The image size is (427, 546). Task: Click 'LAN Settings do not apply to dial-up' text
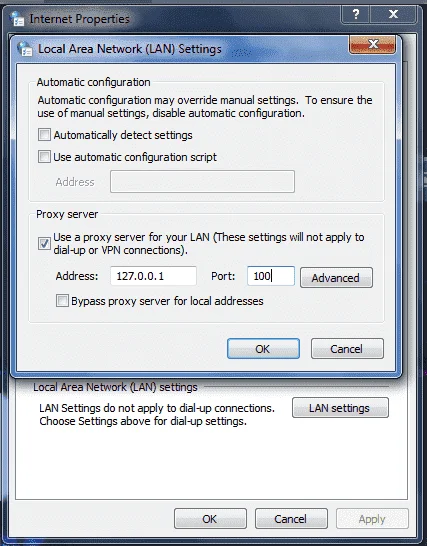tap(157, 408)
